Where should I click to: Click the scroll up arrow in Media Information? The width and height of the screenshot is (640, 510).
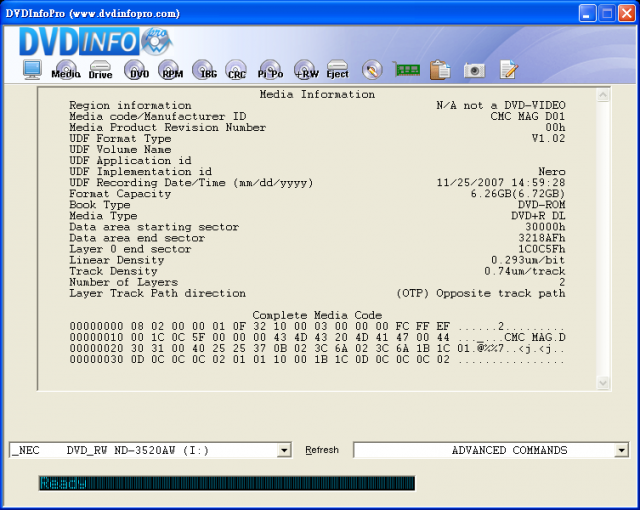[603, 95]
